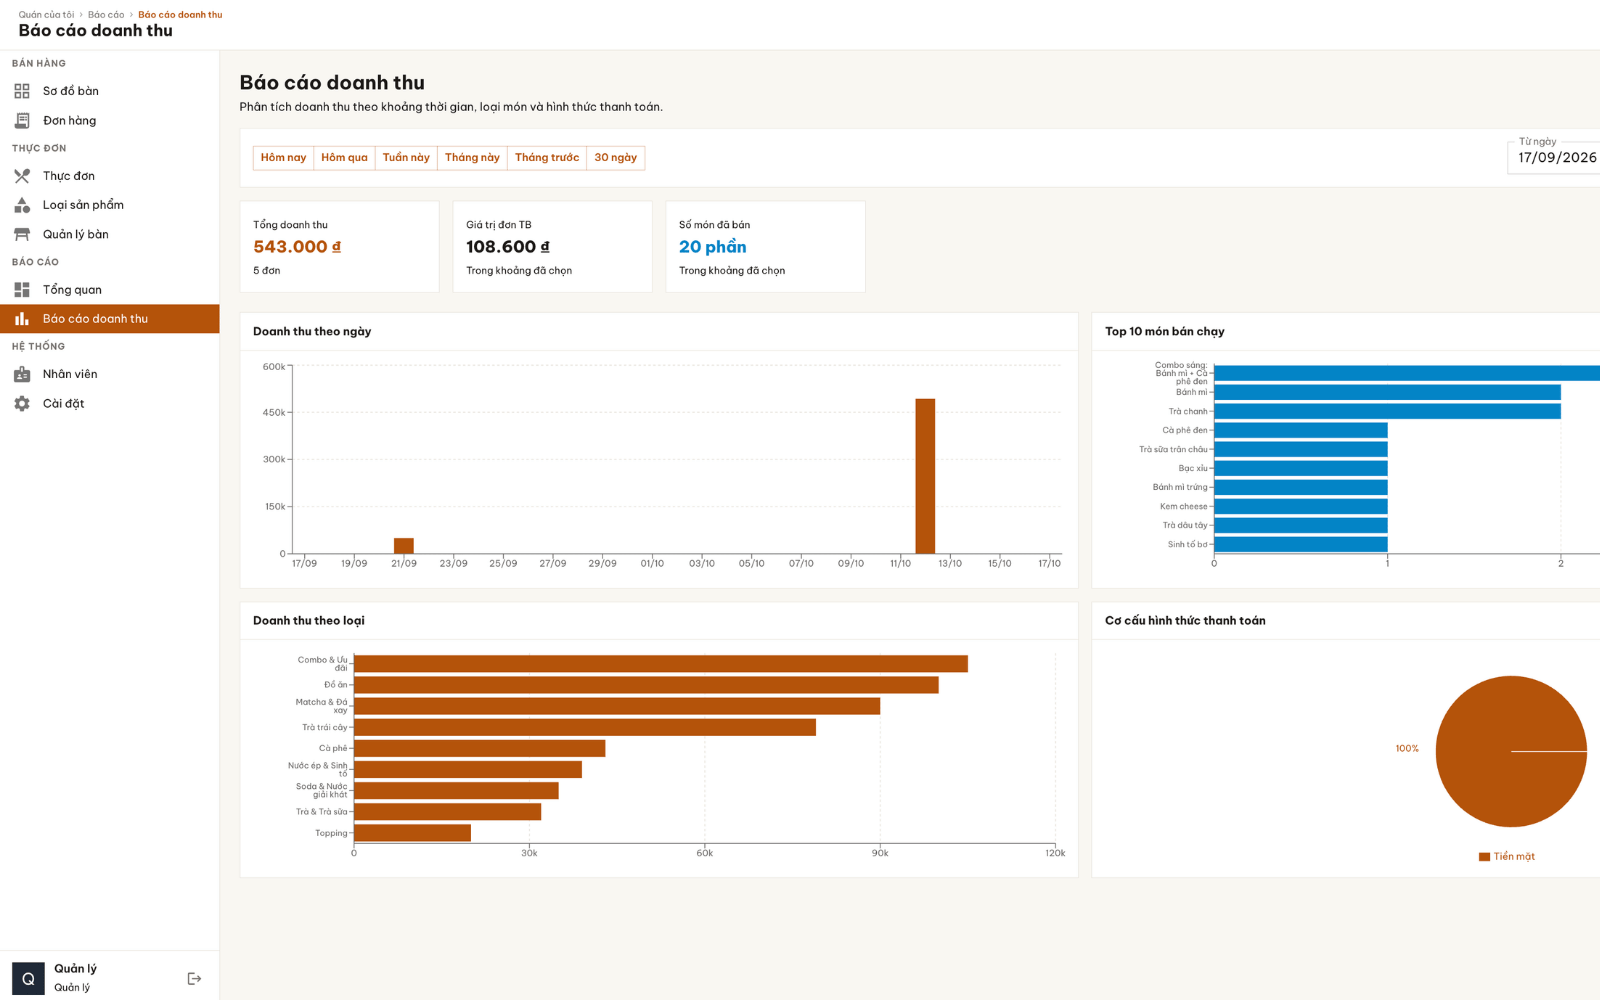This screenshot has width=1600, height=1000.
Task: Click the Báo cáo doanh thu bar-chart icon
Action: 22,319
